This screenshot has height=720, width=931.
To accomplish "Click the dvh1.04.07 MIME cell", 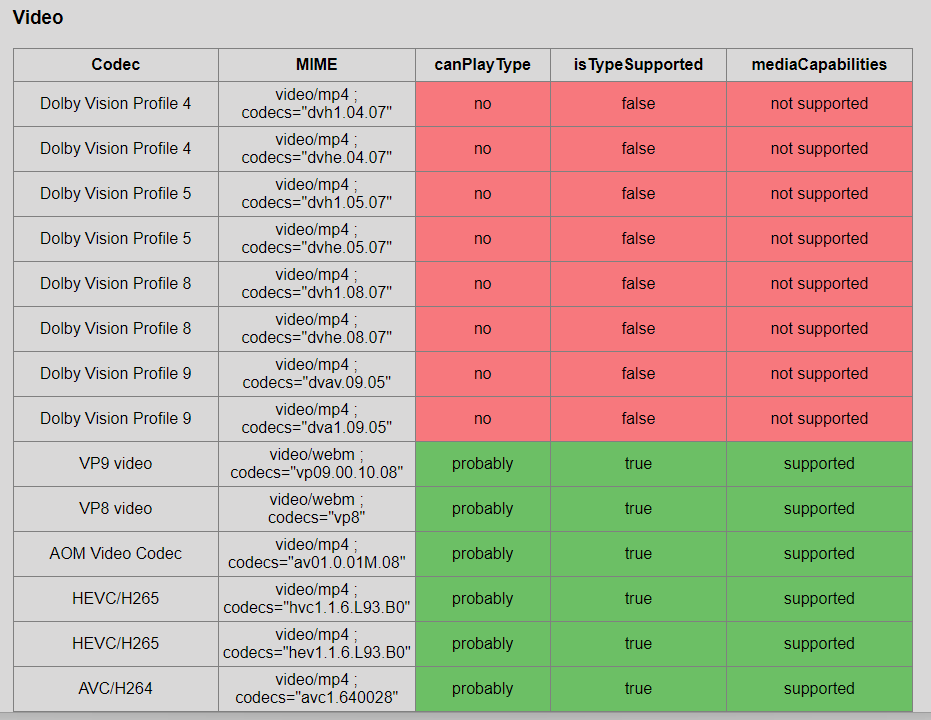I will pyautogui.click(x=316, y=104).
